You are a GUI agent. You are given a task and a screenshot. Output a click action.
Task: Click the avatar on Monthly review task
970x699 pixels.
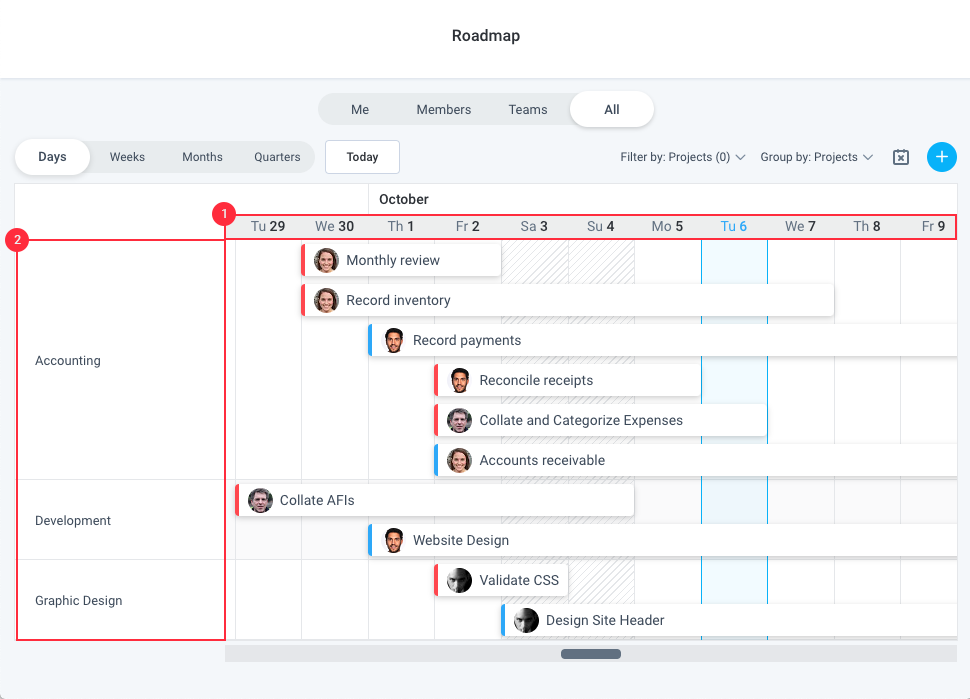(326, 260)
